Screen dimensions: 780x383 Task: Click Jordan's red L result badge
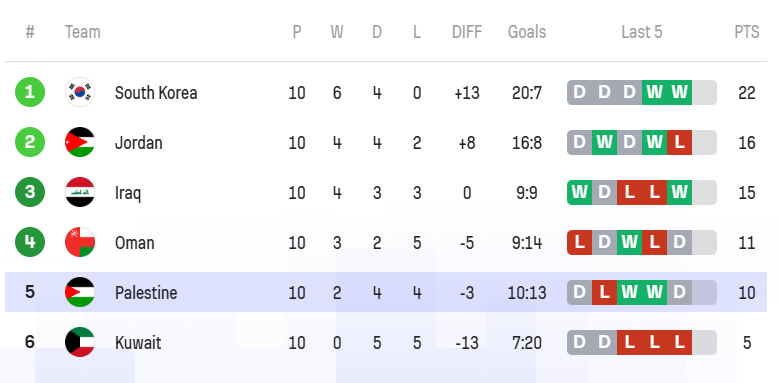(x=679, y=142)
